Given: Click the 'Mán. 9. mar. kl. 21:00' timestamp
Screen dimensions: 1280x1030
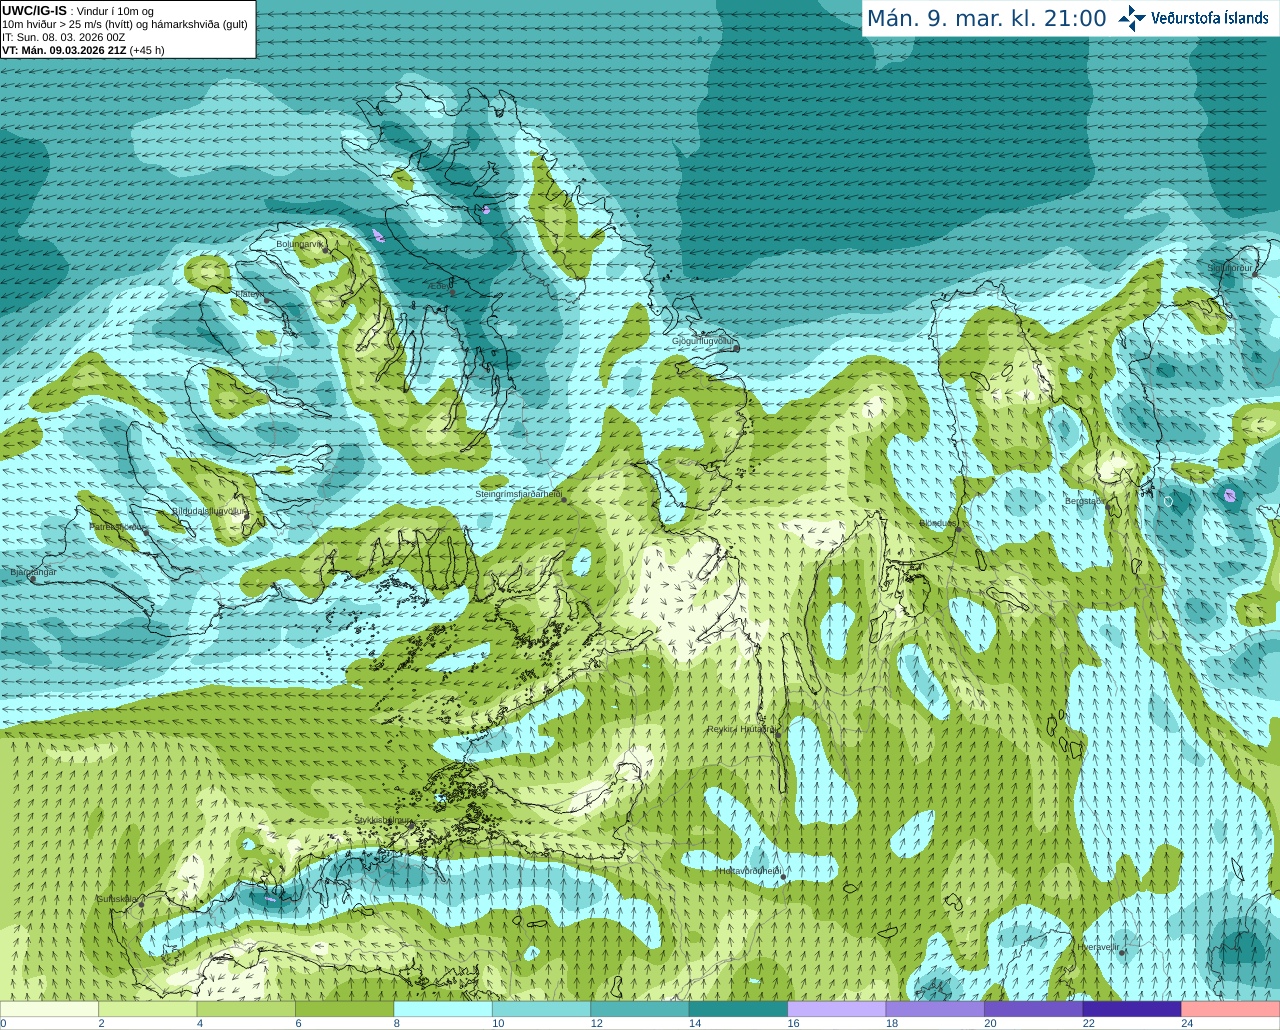Looking at the screenshot, I should tap(986, 18).
